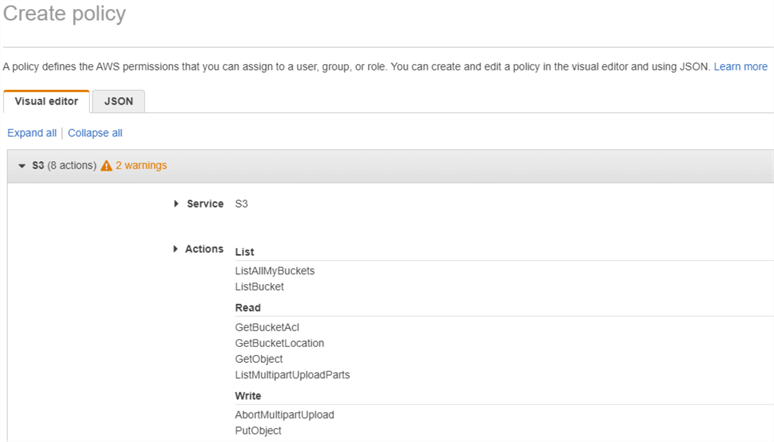
Task: Click the orange warning triangle icon
Action: pyautogui.click(x=106, y=166)
